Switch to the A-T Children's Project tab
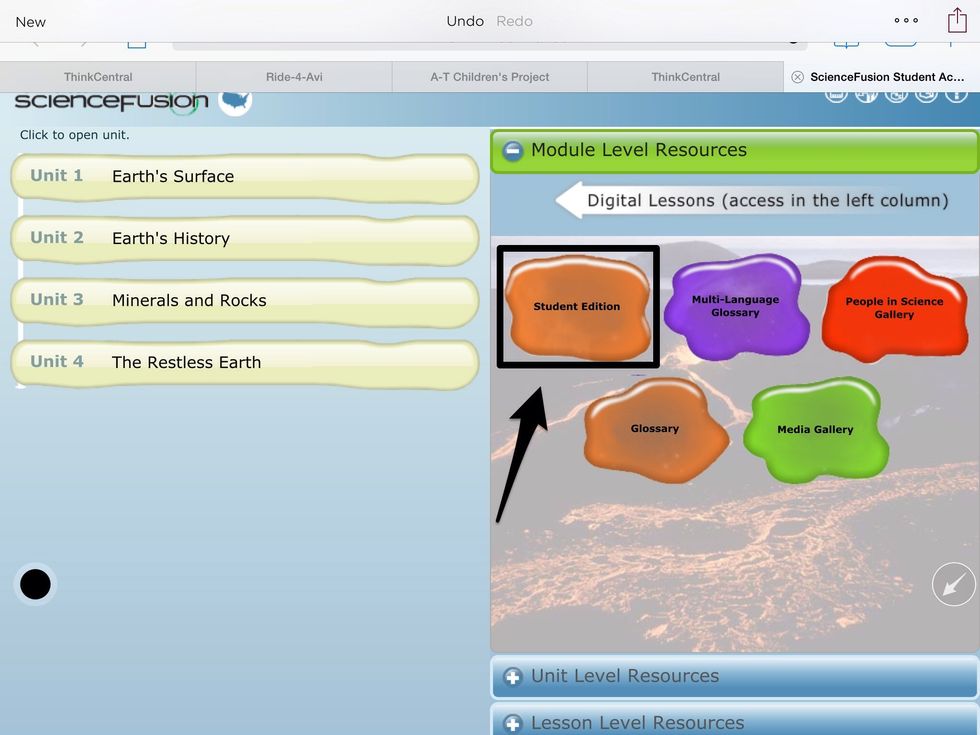The image size is (980, 735). coord(489,76)
